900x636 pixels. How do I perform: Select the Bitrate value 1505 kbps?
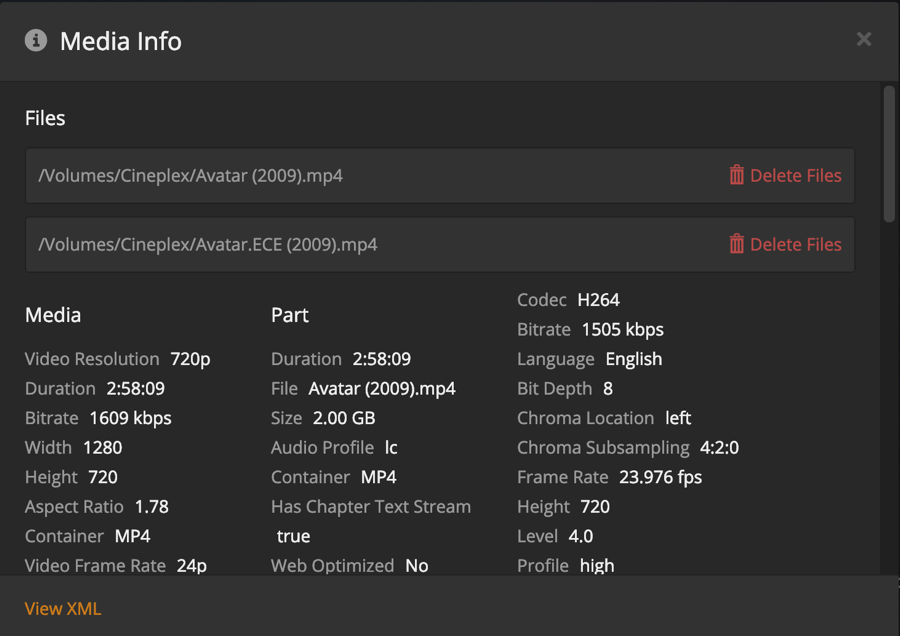tap(623, 329)
